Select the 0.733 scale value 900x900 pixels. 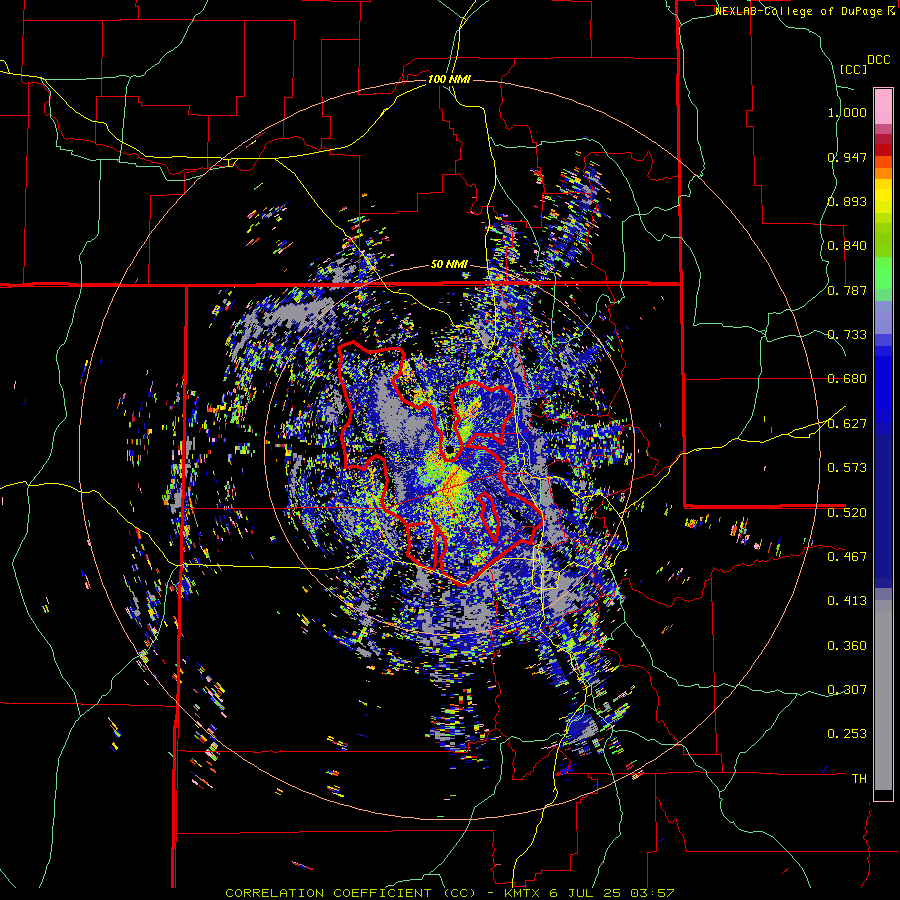847,335
